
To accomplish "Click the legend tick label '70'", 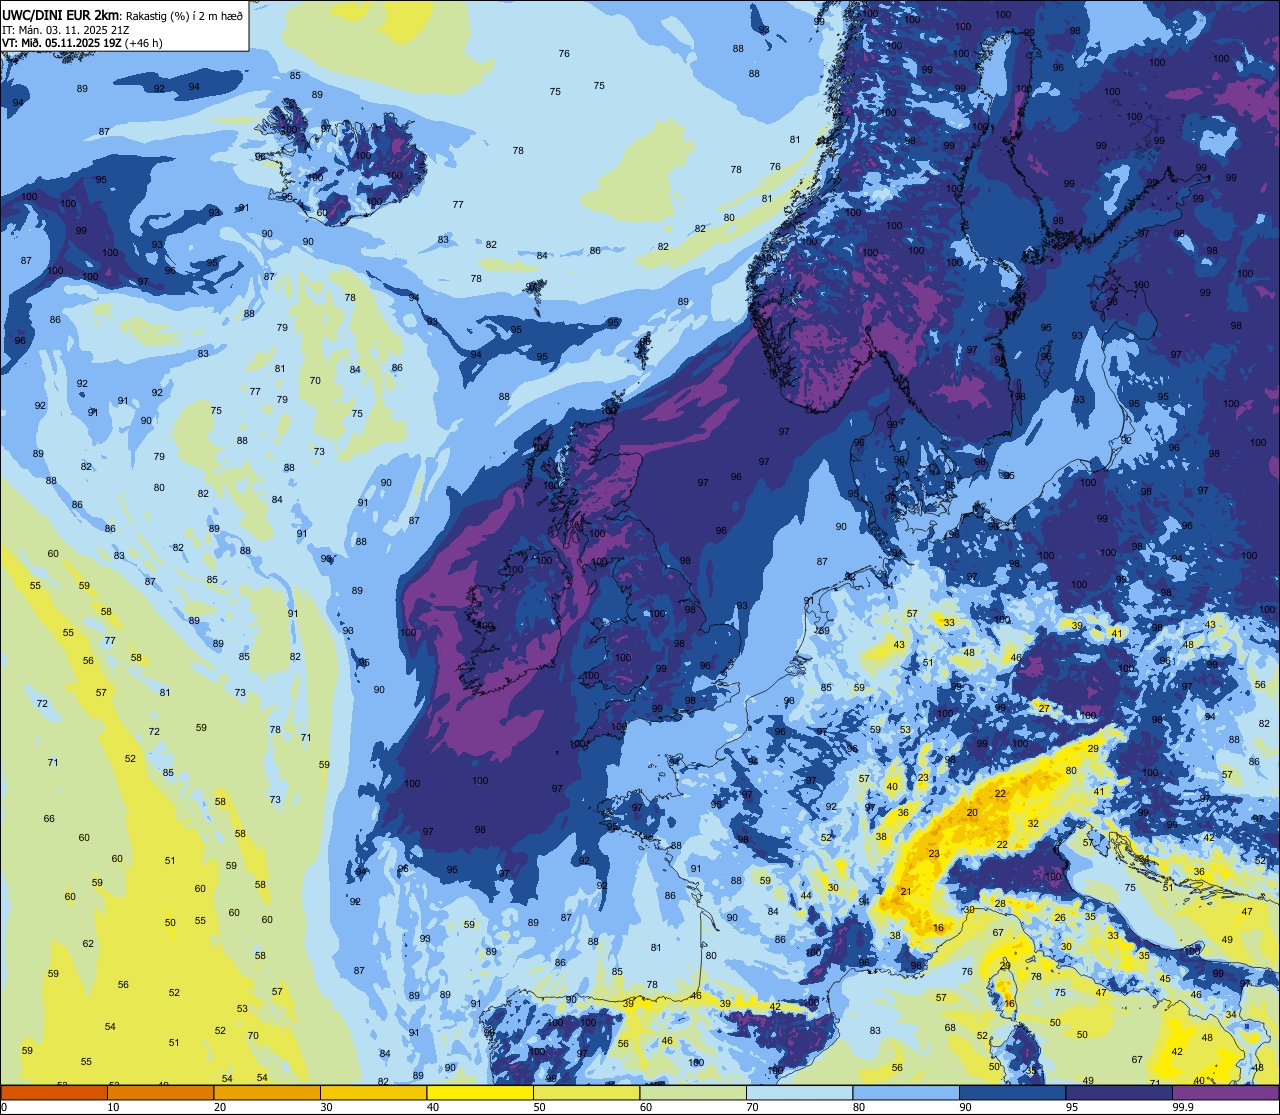I will [x=752, y=1107].
